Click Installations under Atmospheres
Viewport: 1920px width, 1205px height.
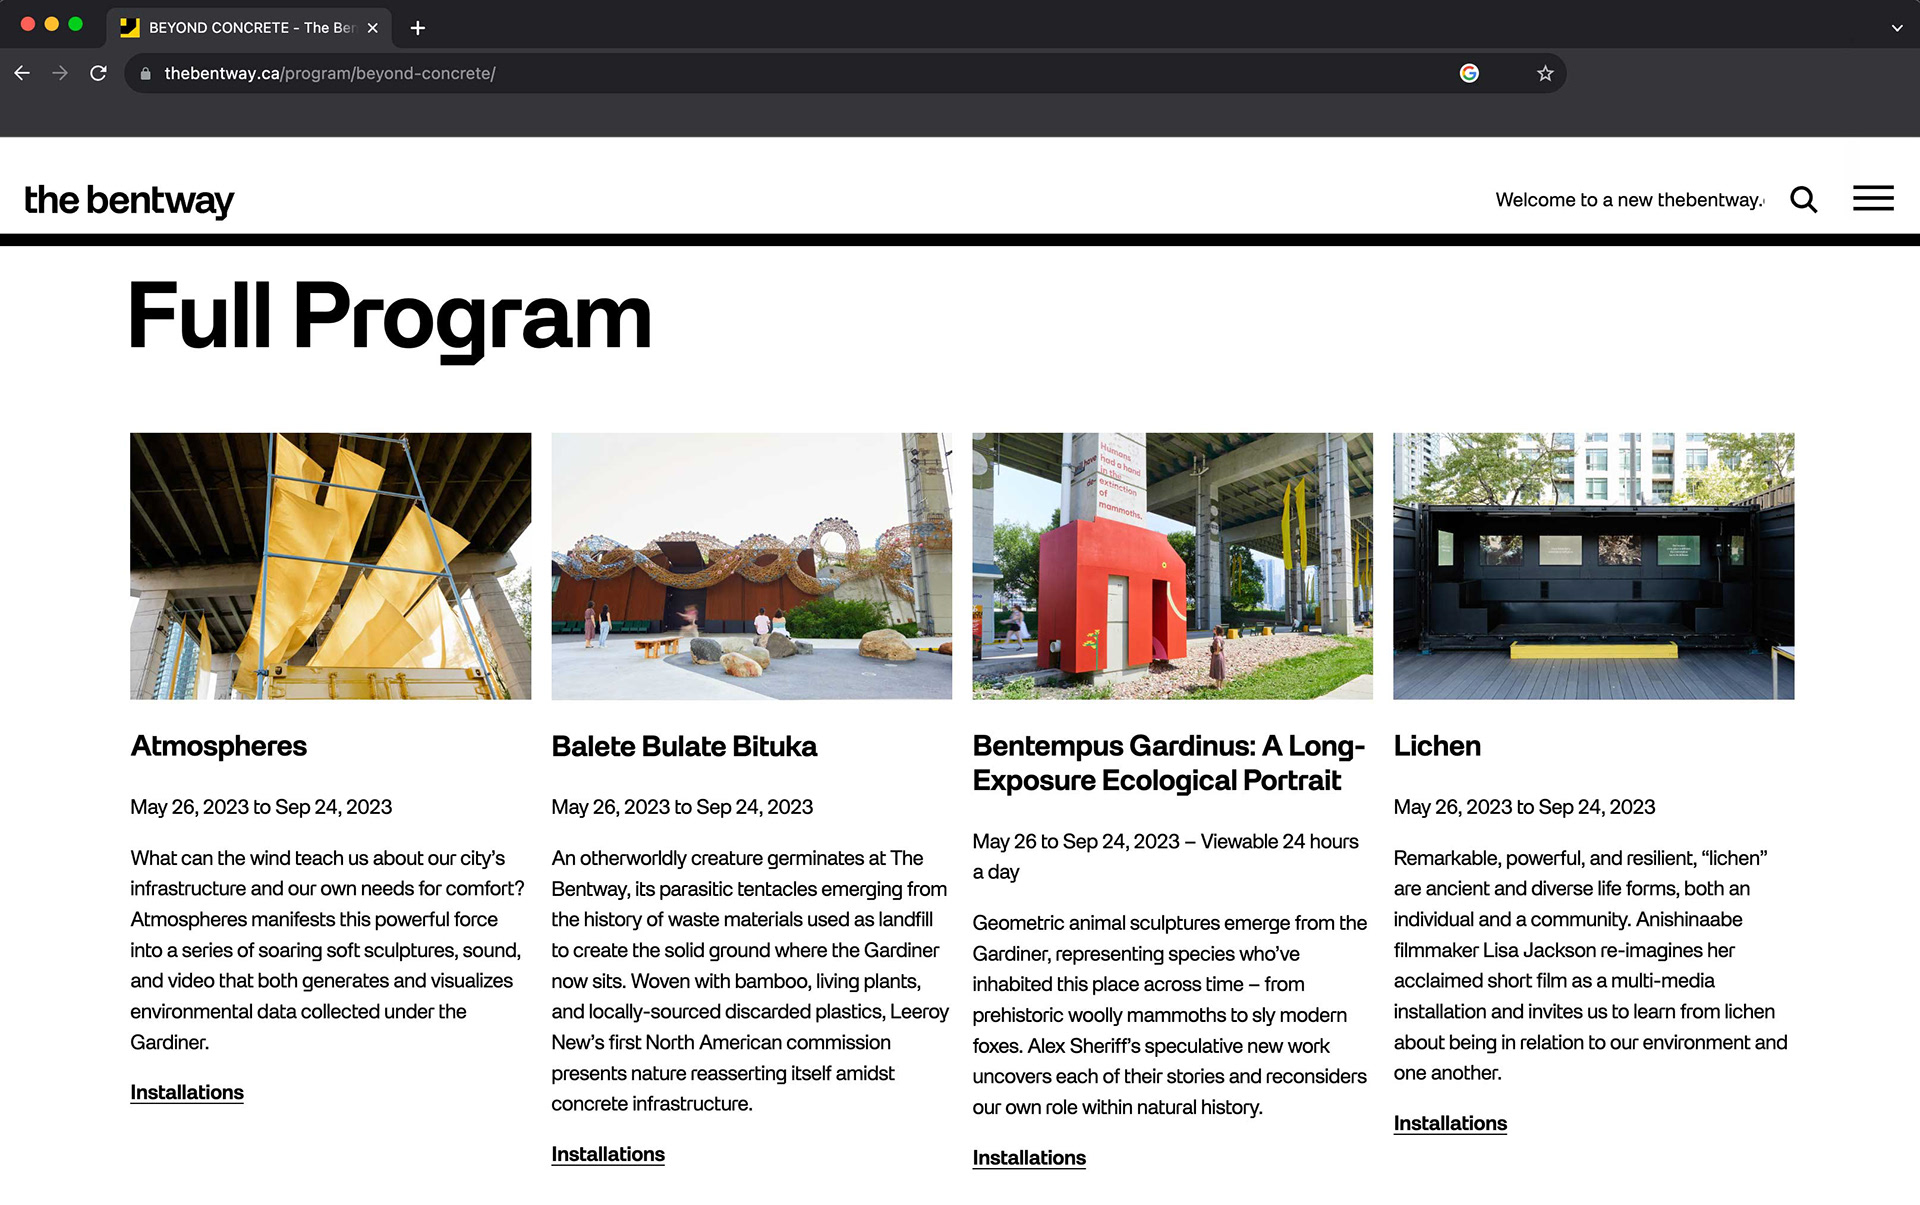coord(187,1092)
